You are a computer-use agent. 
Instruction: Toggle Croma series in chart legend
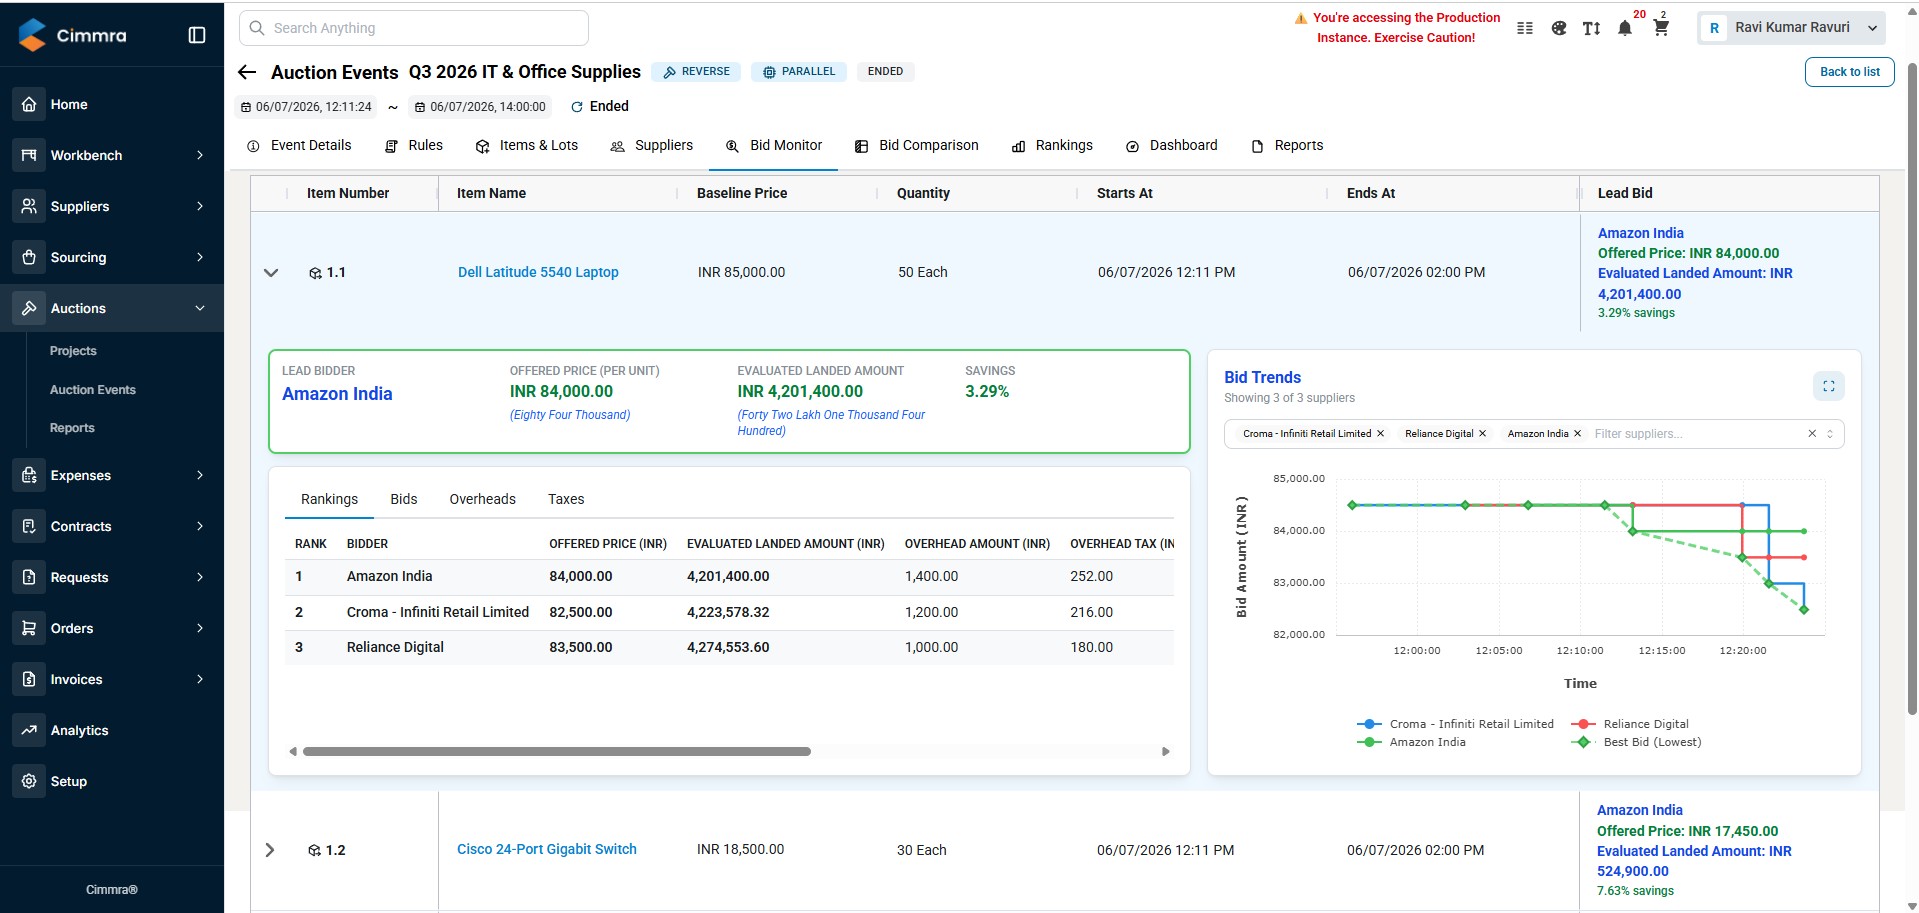coord(1455,724)
